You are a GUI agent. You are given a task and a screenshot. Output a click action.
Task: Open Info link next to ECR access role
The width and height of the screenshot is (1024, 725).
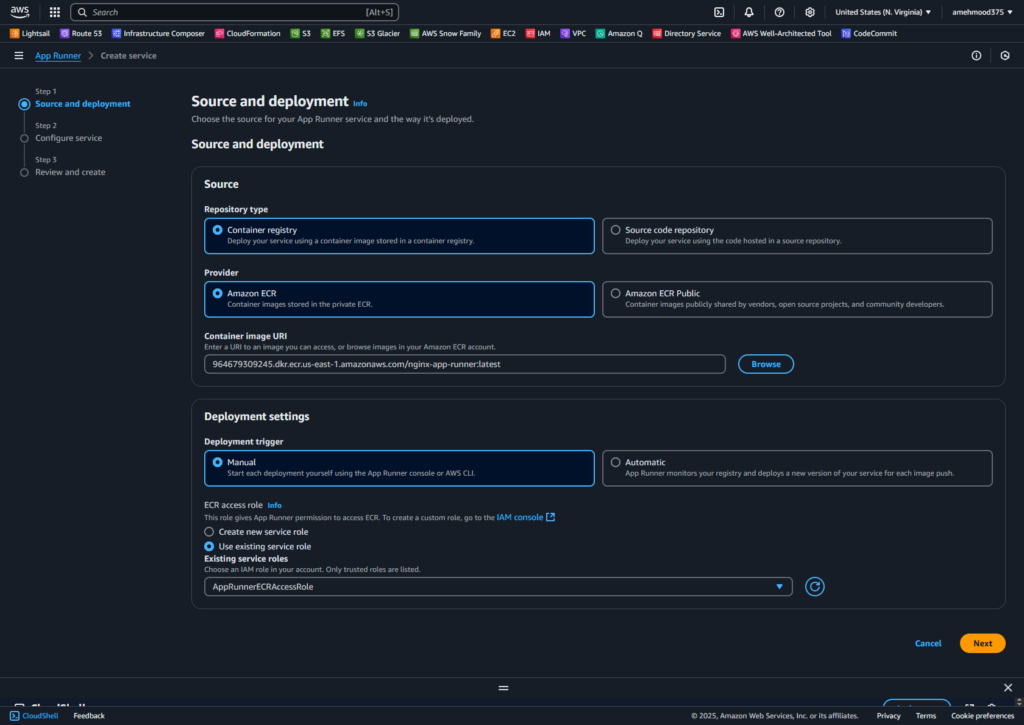pos(274,505)
